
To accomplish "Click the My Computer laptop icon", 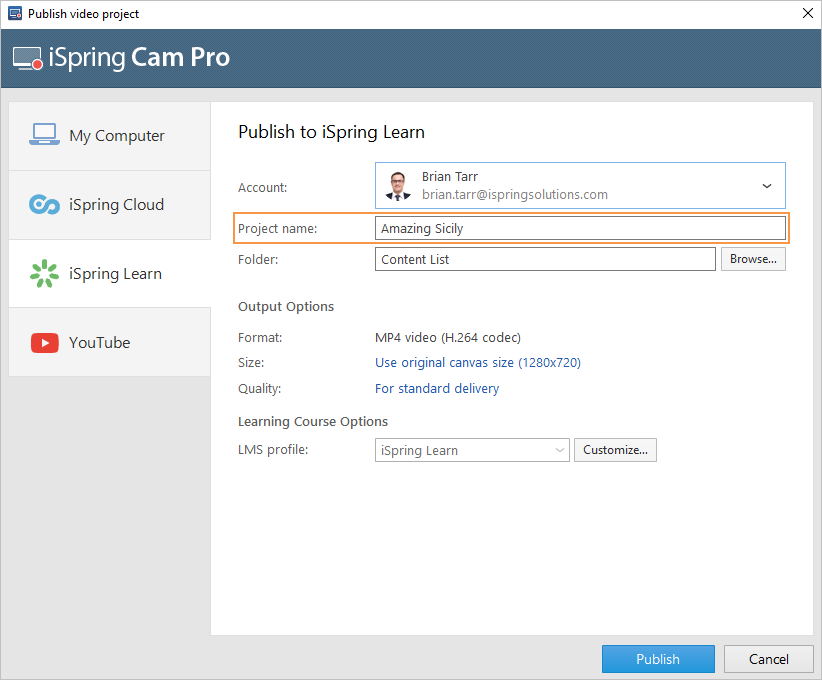I will 44,135.
